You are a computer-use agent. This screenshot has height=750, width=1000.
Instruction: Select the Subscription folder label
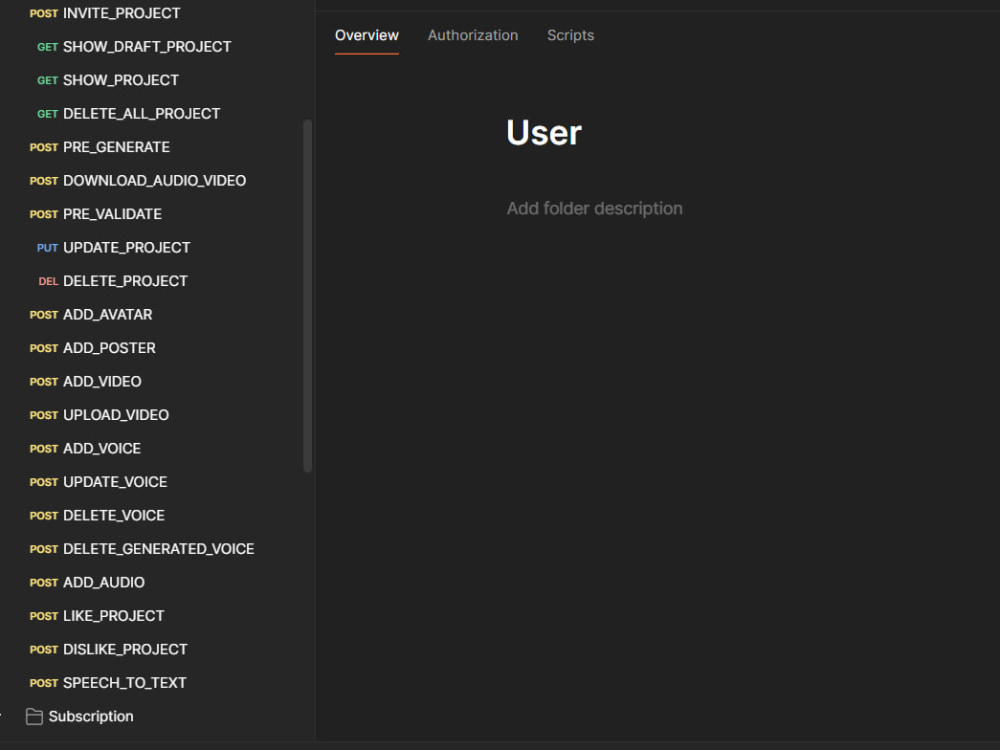[91, 716]
